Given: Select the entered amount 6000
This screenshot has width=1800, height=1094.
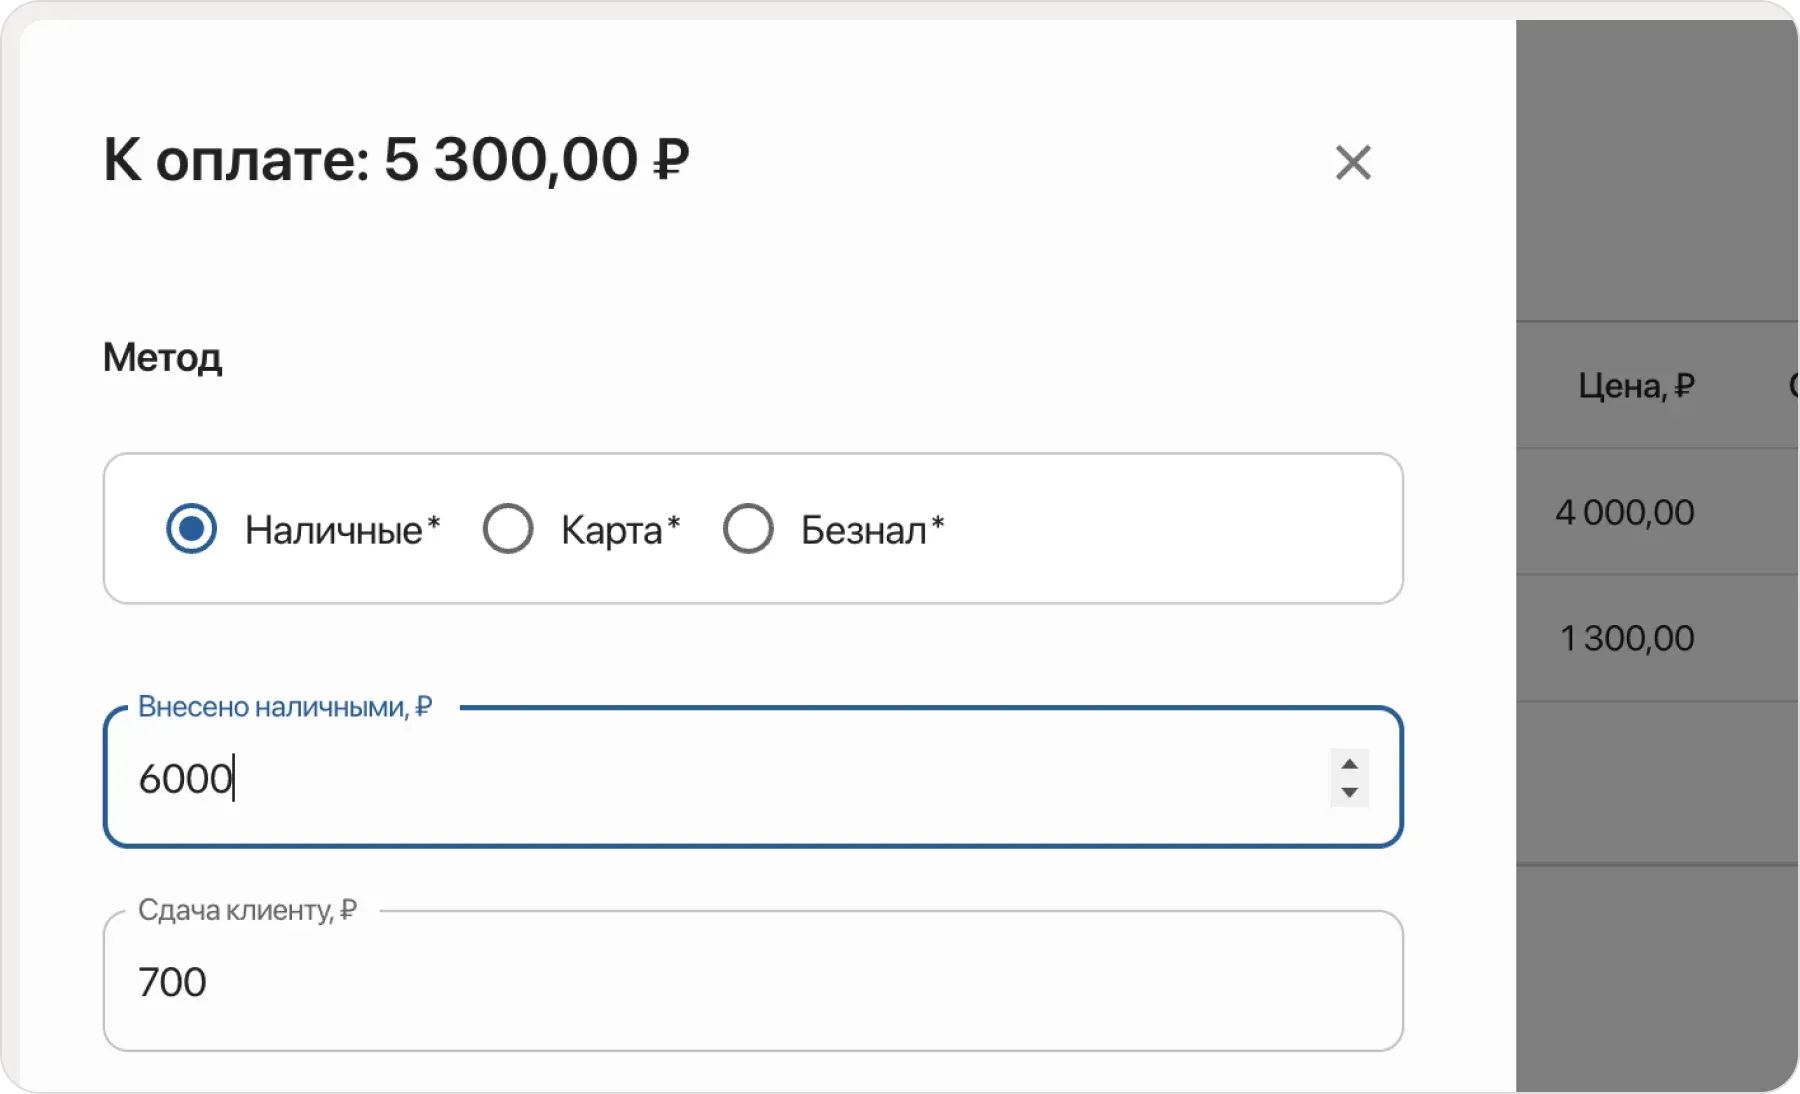Looking at the screenshot, I should click(x=186, y=778).
